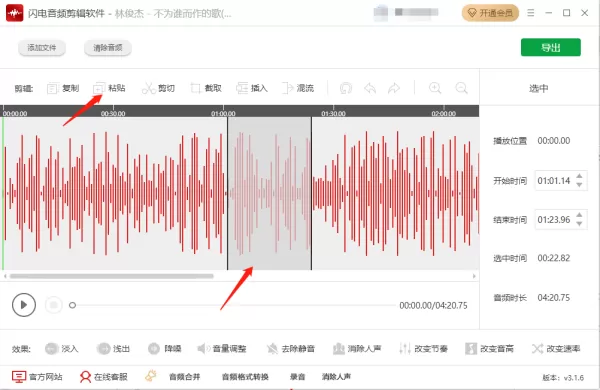This screenshot has height=390, width=600.
Task: Zoom in on the waveform
Action: [x=435, y=88]
